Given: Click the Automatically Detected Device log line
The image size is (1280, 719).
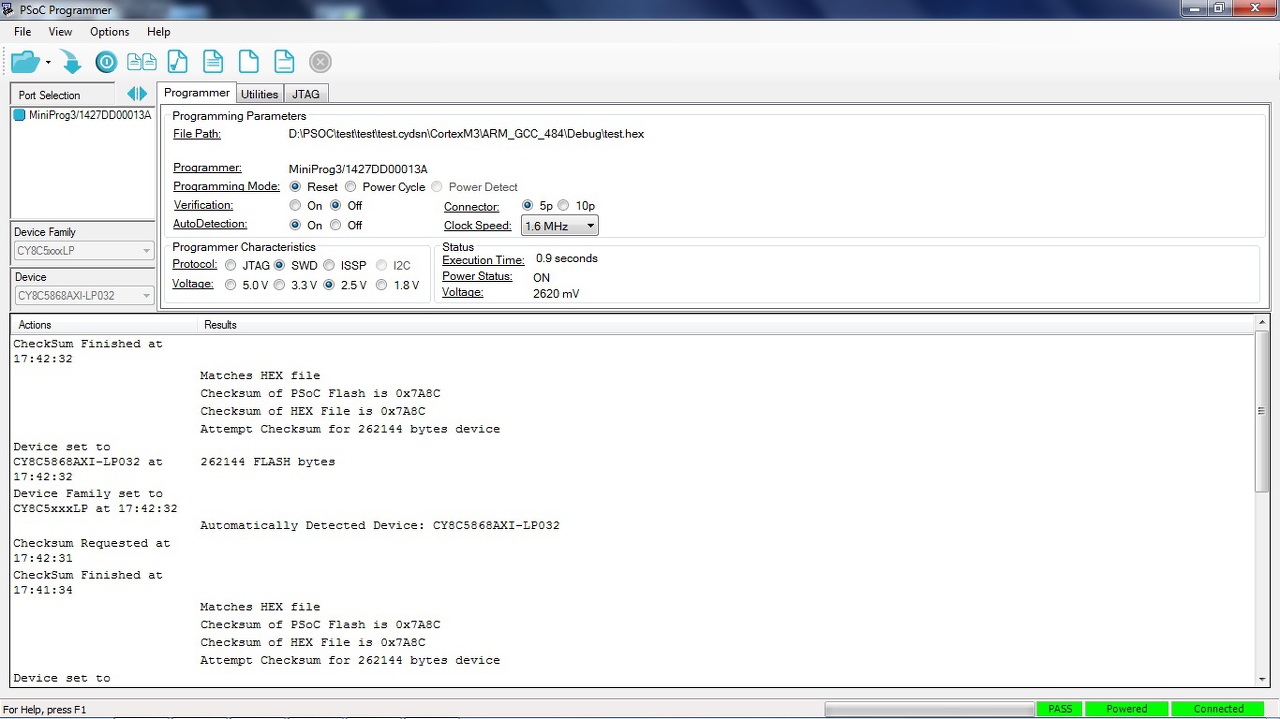Looking at the screenshot, I should [x=380, y=525].
